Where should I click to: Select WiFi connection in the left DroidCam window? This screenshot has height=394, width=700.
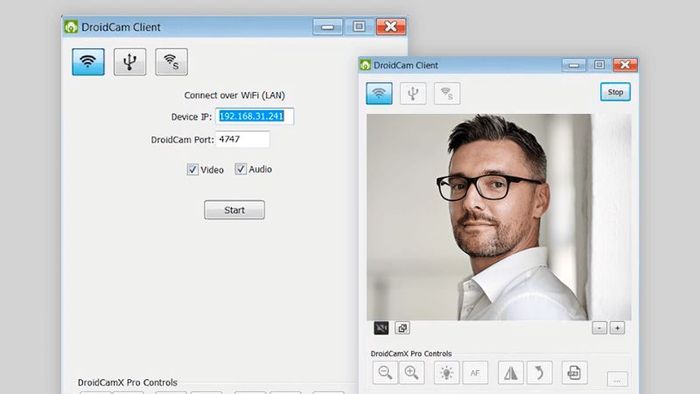click(88, 62)
